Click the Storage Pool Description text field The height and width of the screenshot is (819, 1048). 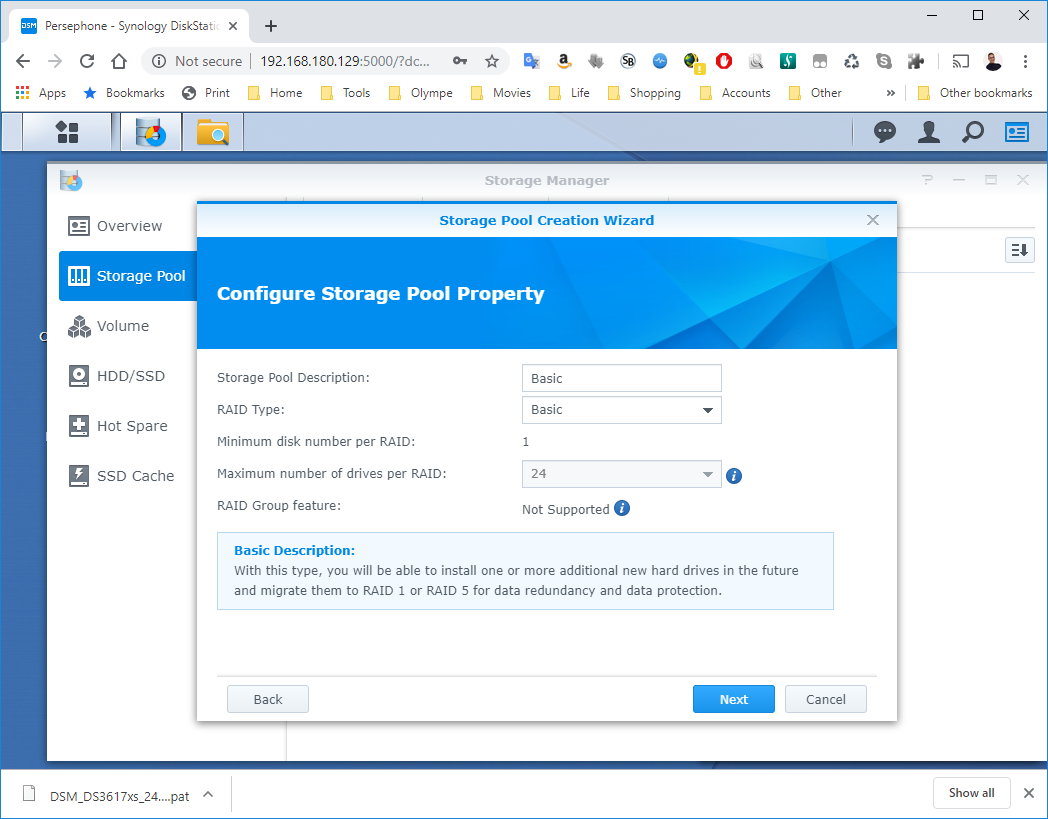pos(621,378)
